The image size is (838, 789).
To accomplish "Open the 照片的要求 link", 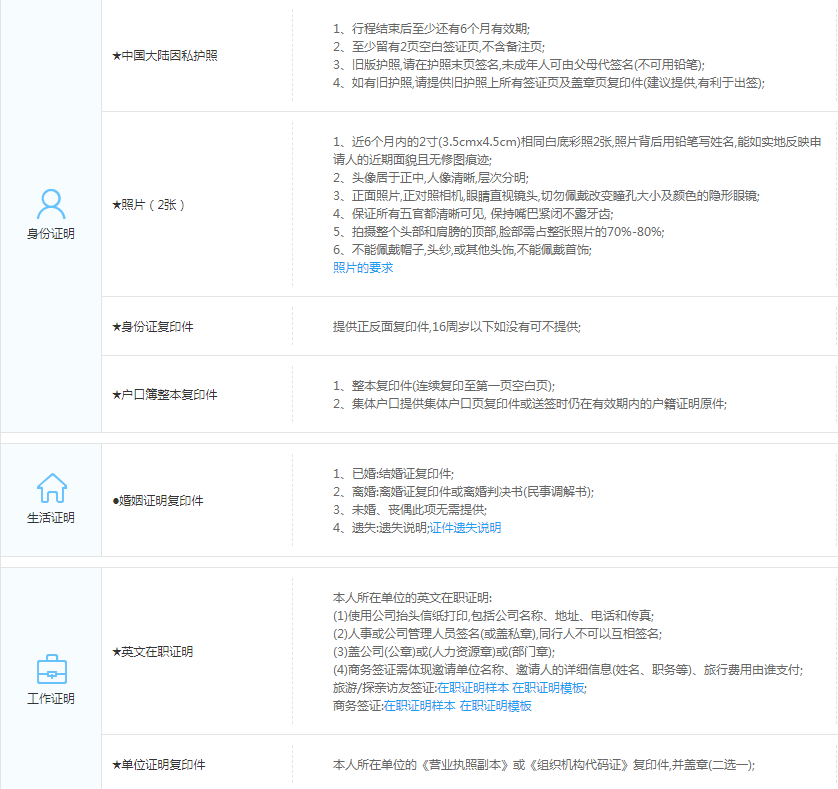I will tap(363, 268).
